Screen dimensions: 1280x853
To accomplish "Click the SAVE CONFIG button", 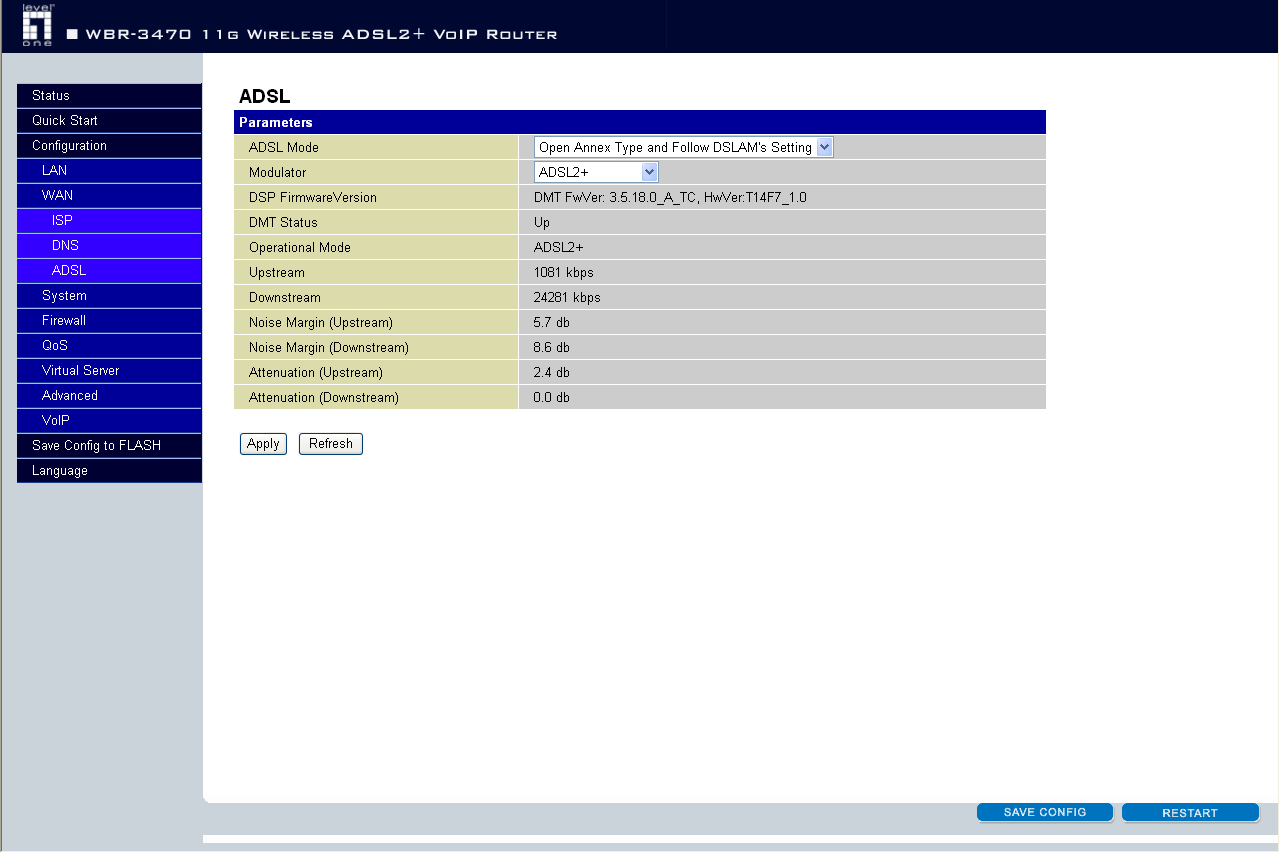I will (1045, 813).
